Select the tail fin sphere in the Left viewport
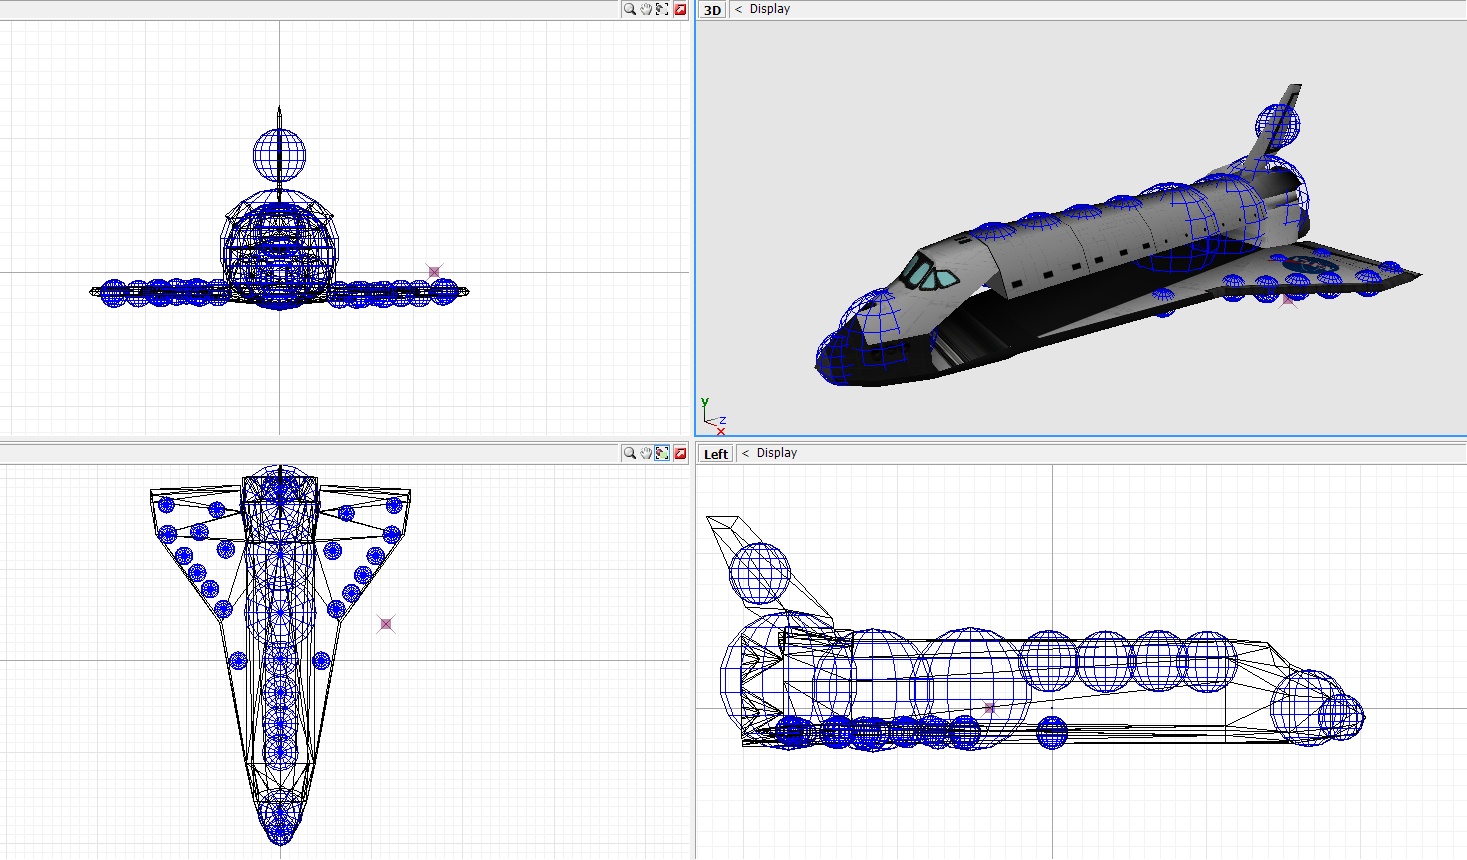1467x860 pixels. tap(760, 574)
